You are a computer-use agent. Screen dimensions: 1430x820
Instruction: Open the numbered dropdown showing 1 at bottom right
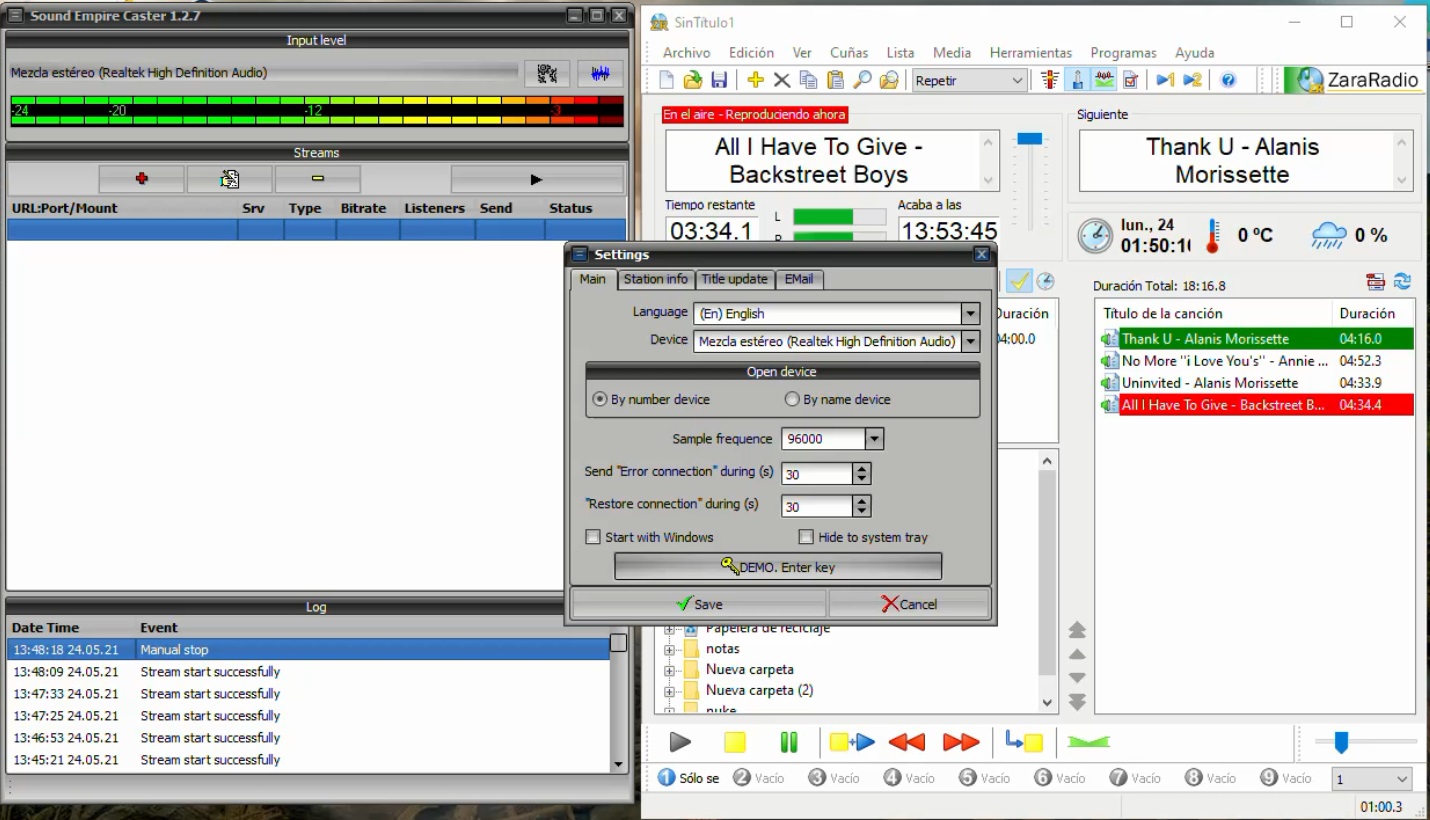pos(1372,778)
